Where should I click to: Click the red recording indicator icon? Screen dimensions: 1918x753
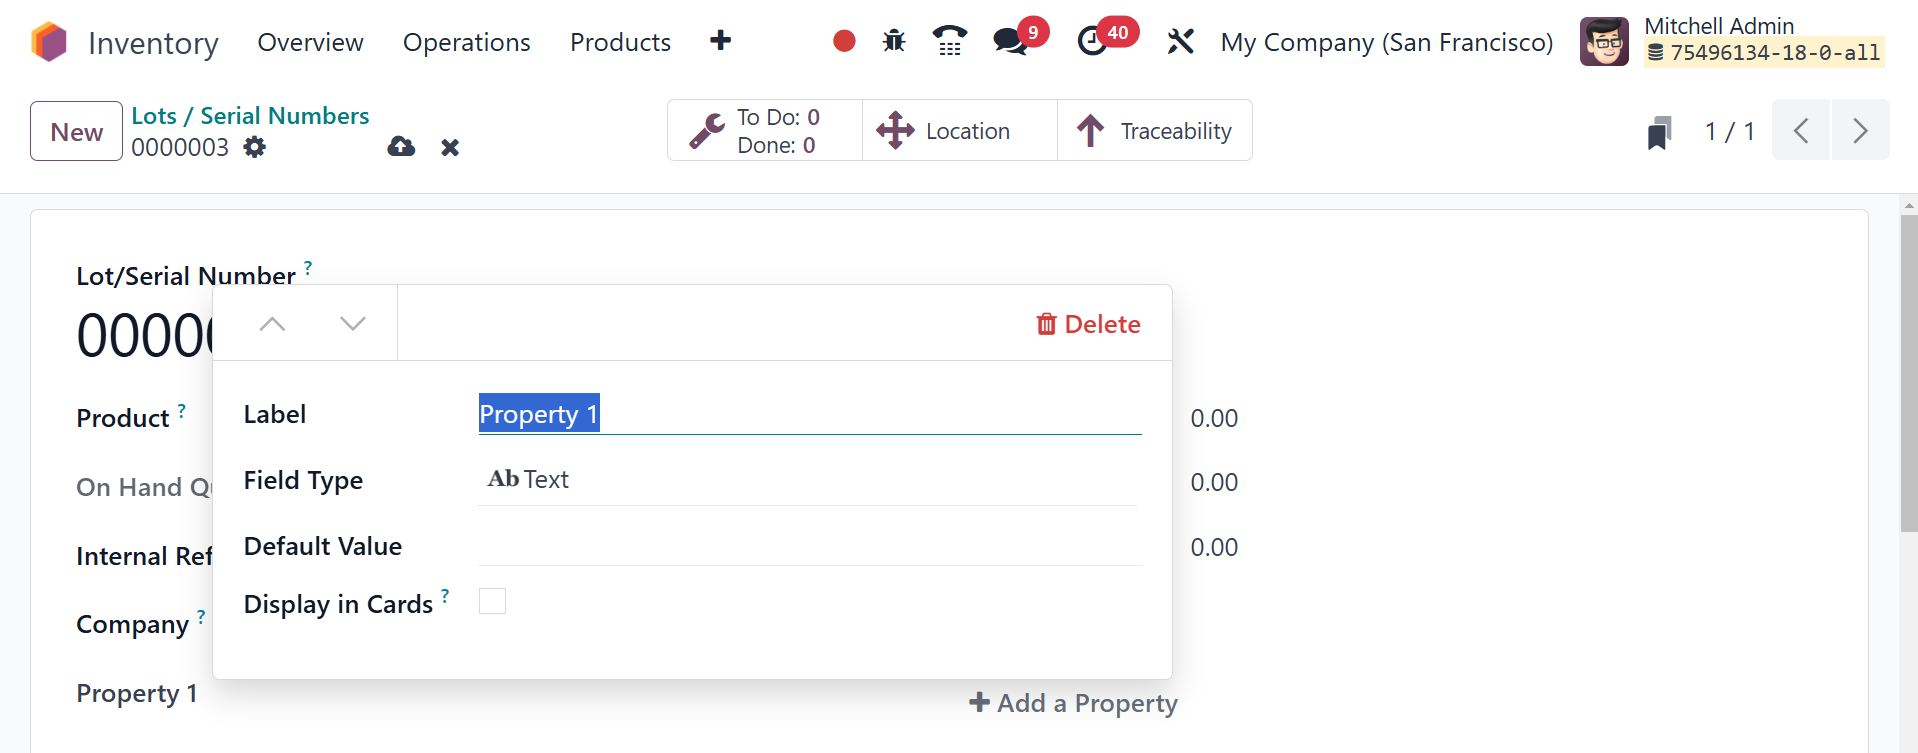844,41
